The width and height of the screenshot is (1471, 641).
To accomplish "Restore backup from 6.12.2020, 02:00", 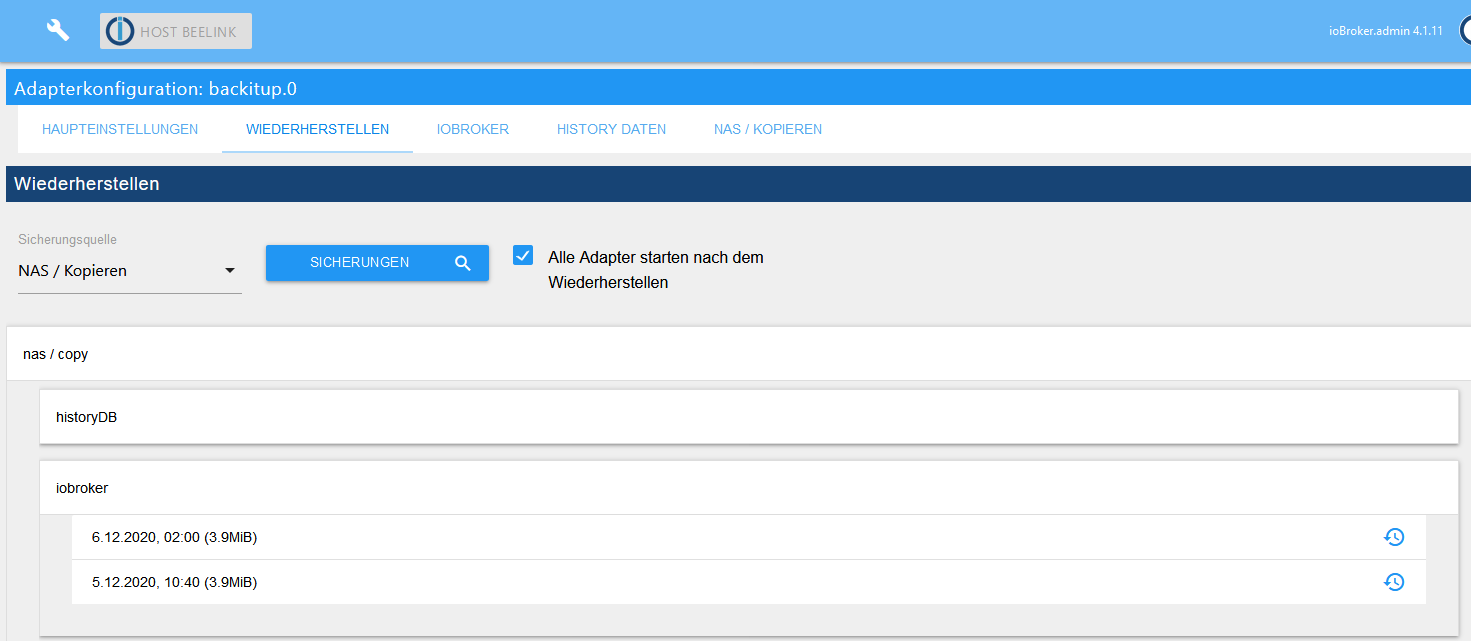I will pos(1394,537).
